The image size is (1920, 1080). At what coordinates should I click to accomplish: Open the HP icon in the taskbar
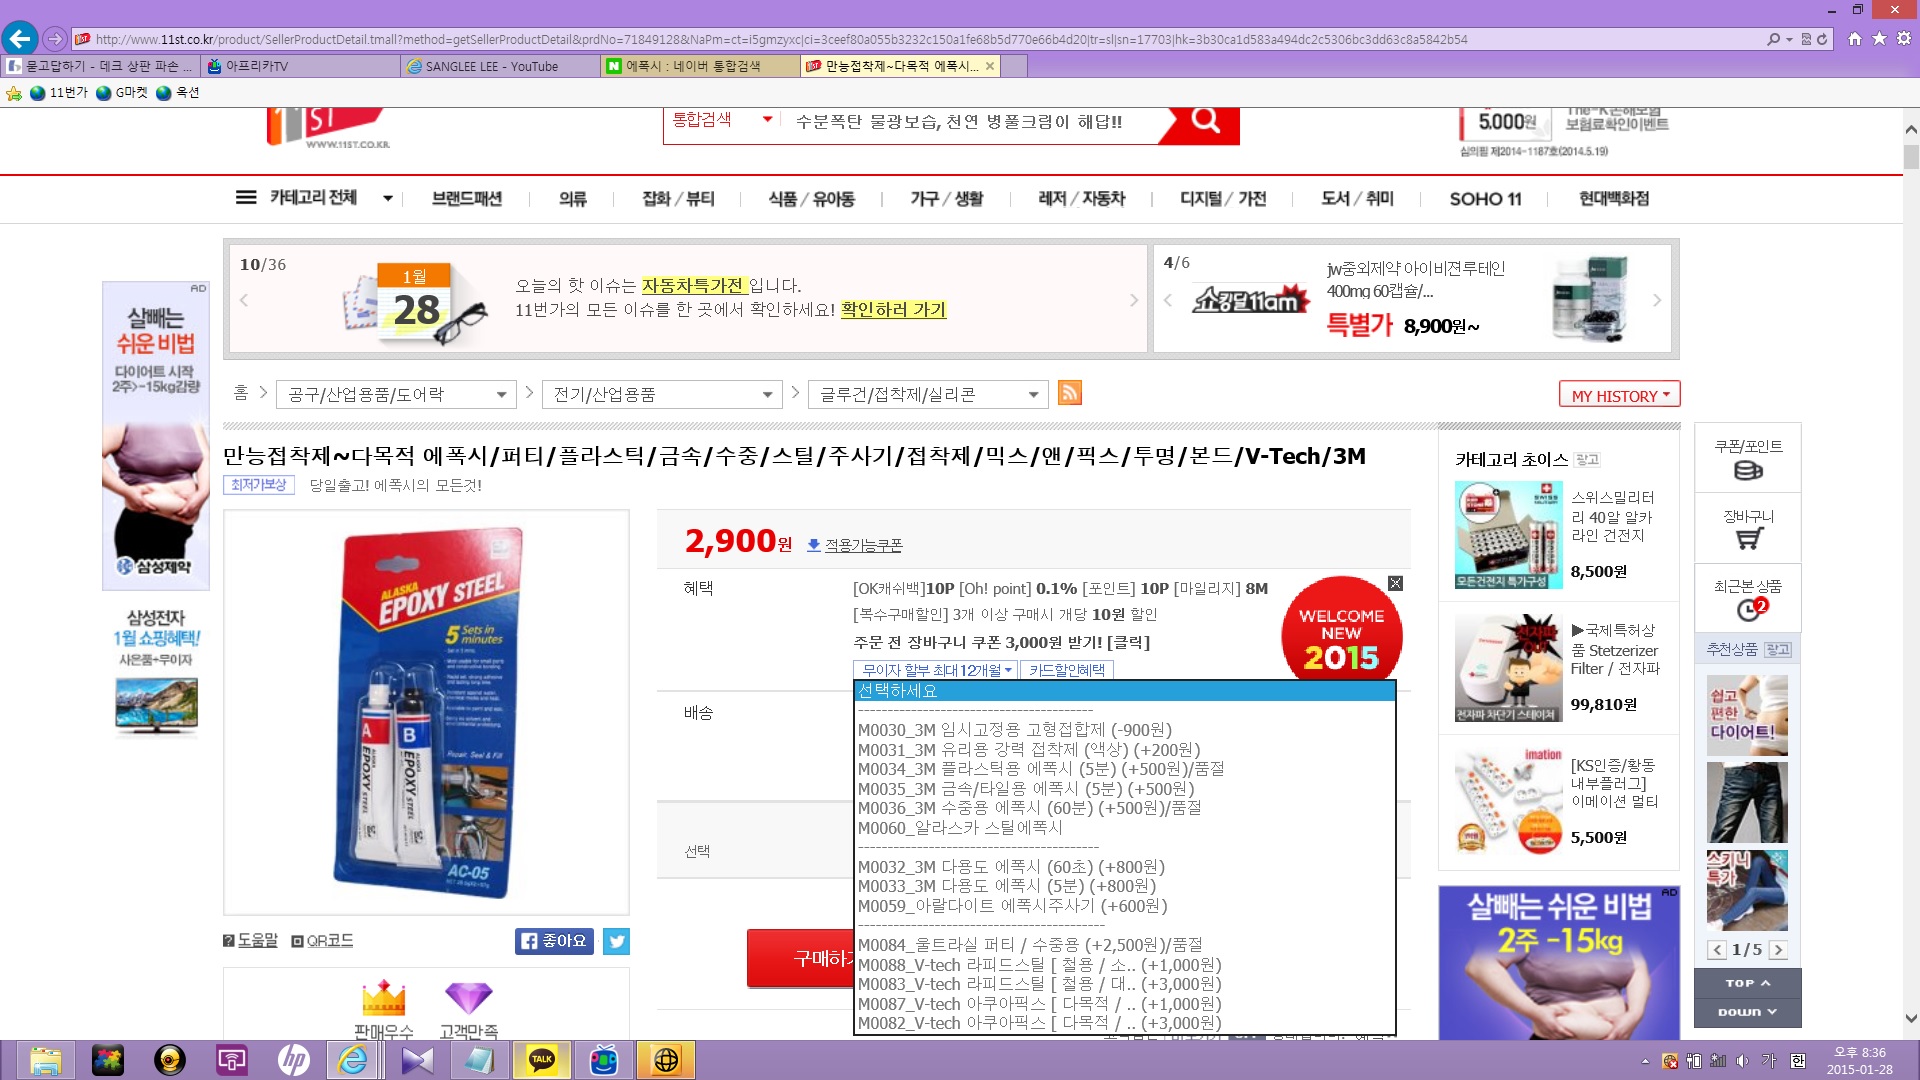(293, 1060)
